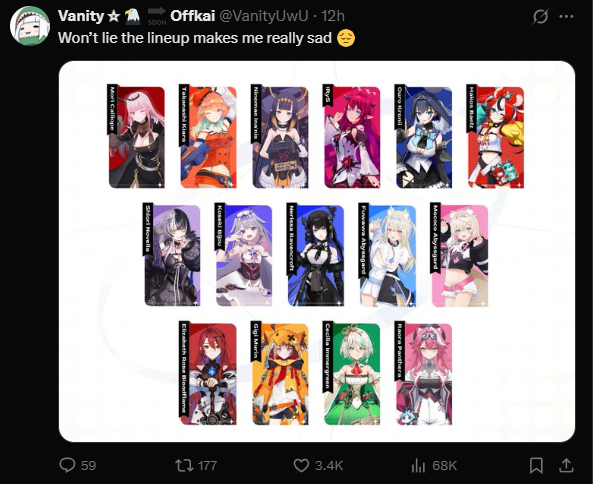Open the three-dot more options menu
Viewport: 593px width, 484px height.
click(566, 17)
